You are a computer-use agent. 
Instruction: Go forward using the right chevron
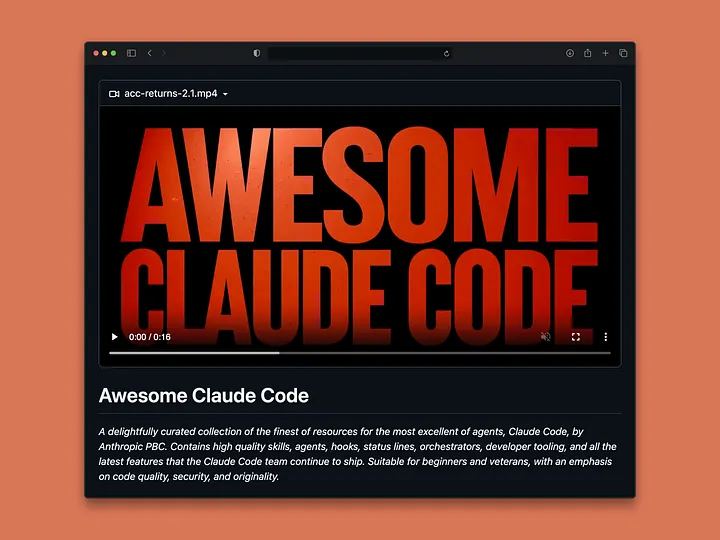163,53
